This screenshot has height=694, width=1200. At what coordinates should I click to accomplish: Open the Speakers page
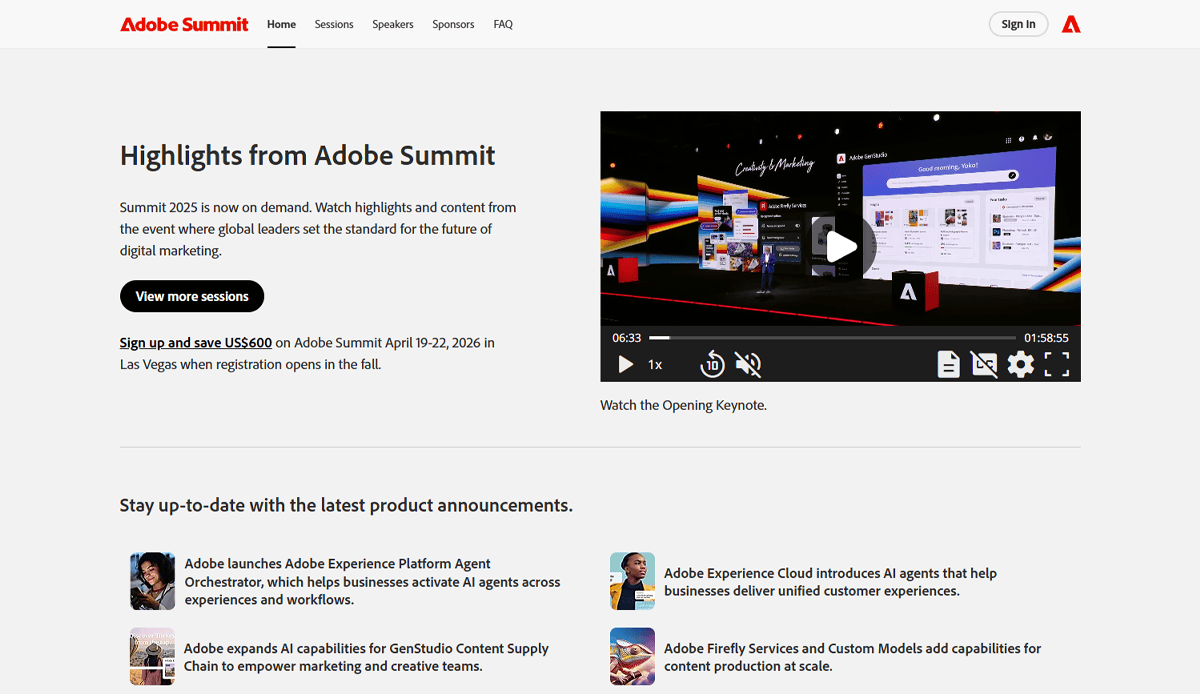coord(392,24)
